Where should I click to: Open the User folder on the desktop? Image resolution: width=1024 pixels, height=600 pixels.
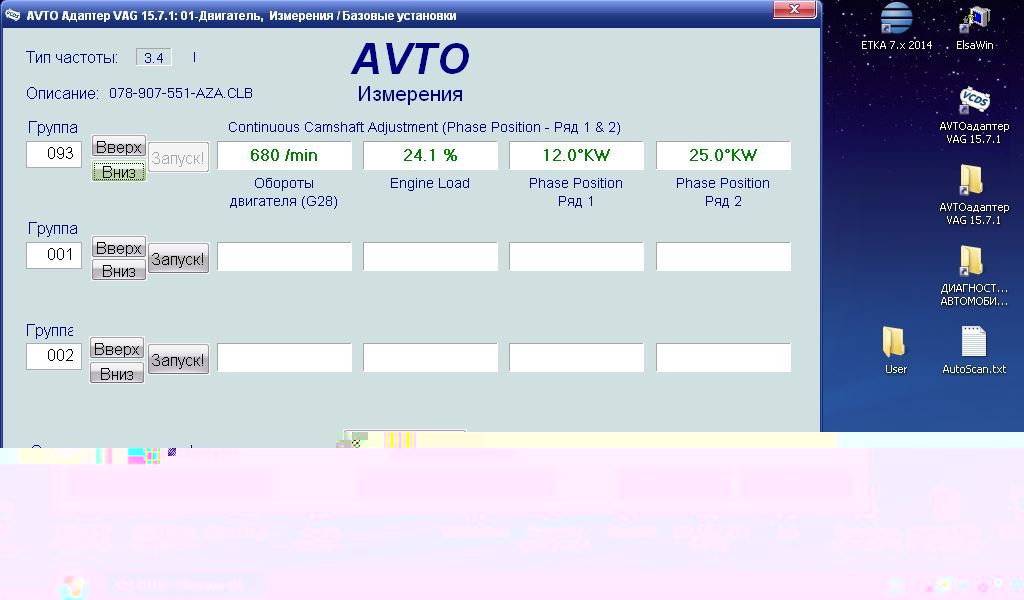tap(895, 342)
